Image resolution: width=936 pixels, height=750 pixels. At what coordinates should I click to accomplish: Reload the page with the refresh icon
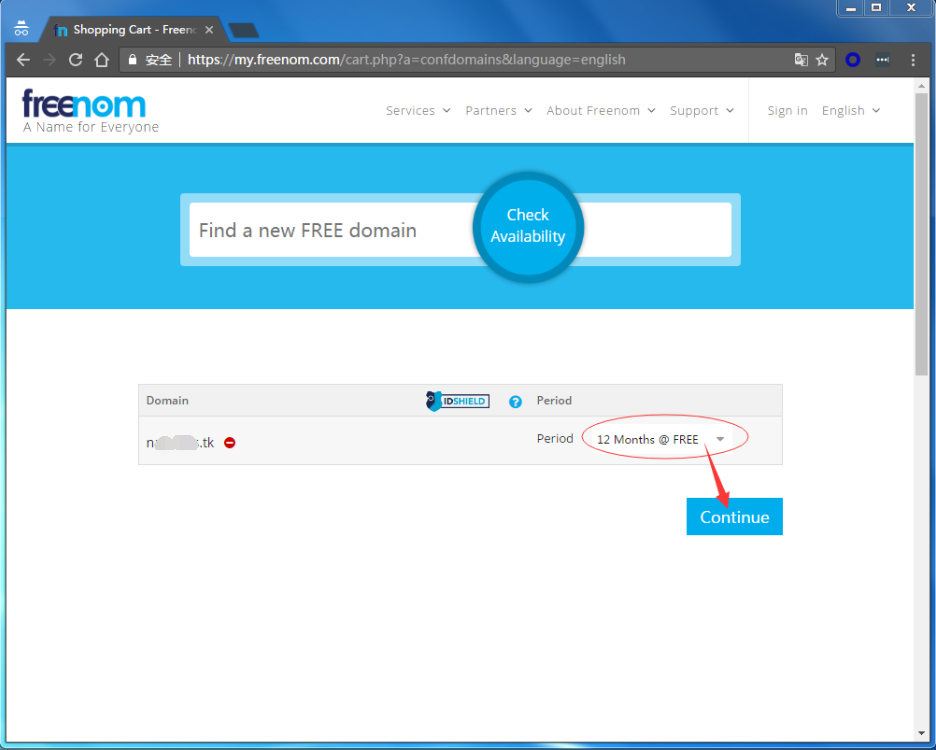point(75,60)
